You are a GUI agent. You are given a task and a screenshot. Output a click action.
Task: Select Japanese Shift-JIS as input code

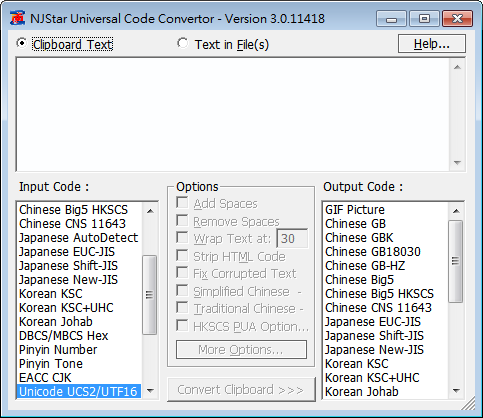tap(68, 266)
